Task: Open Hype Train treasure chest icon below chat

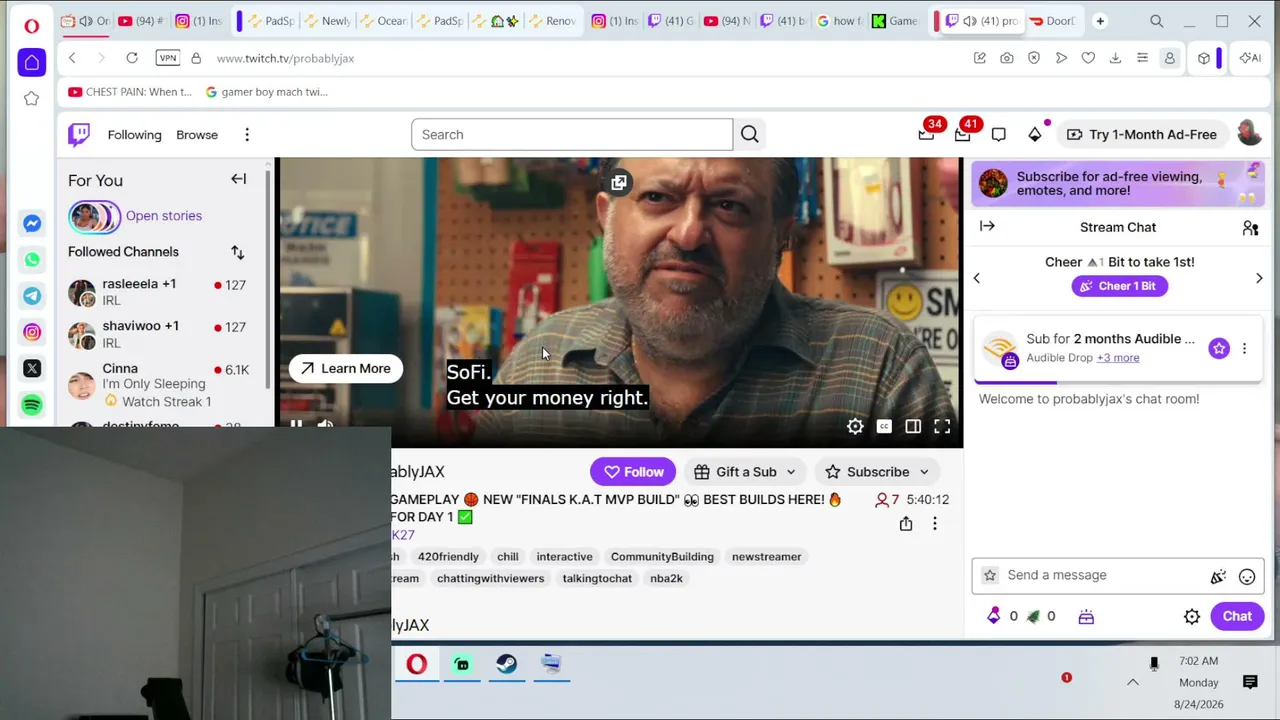Action: 1086,617
